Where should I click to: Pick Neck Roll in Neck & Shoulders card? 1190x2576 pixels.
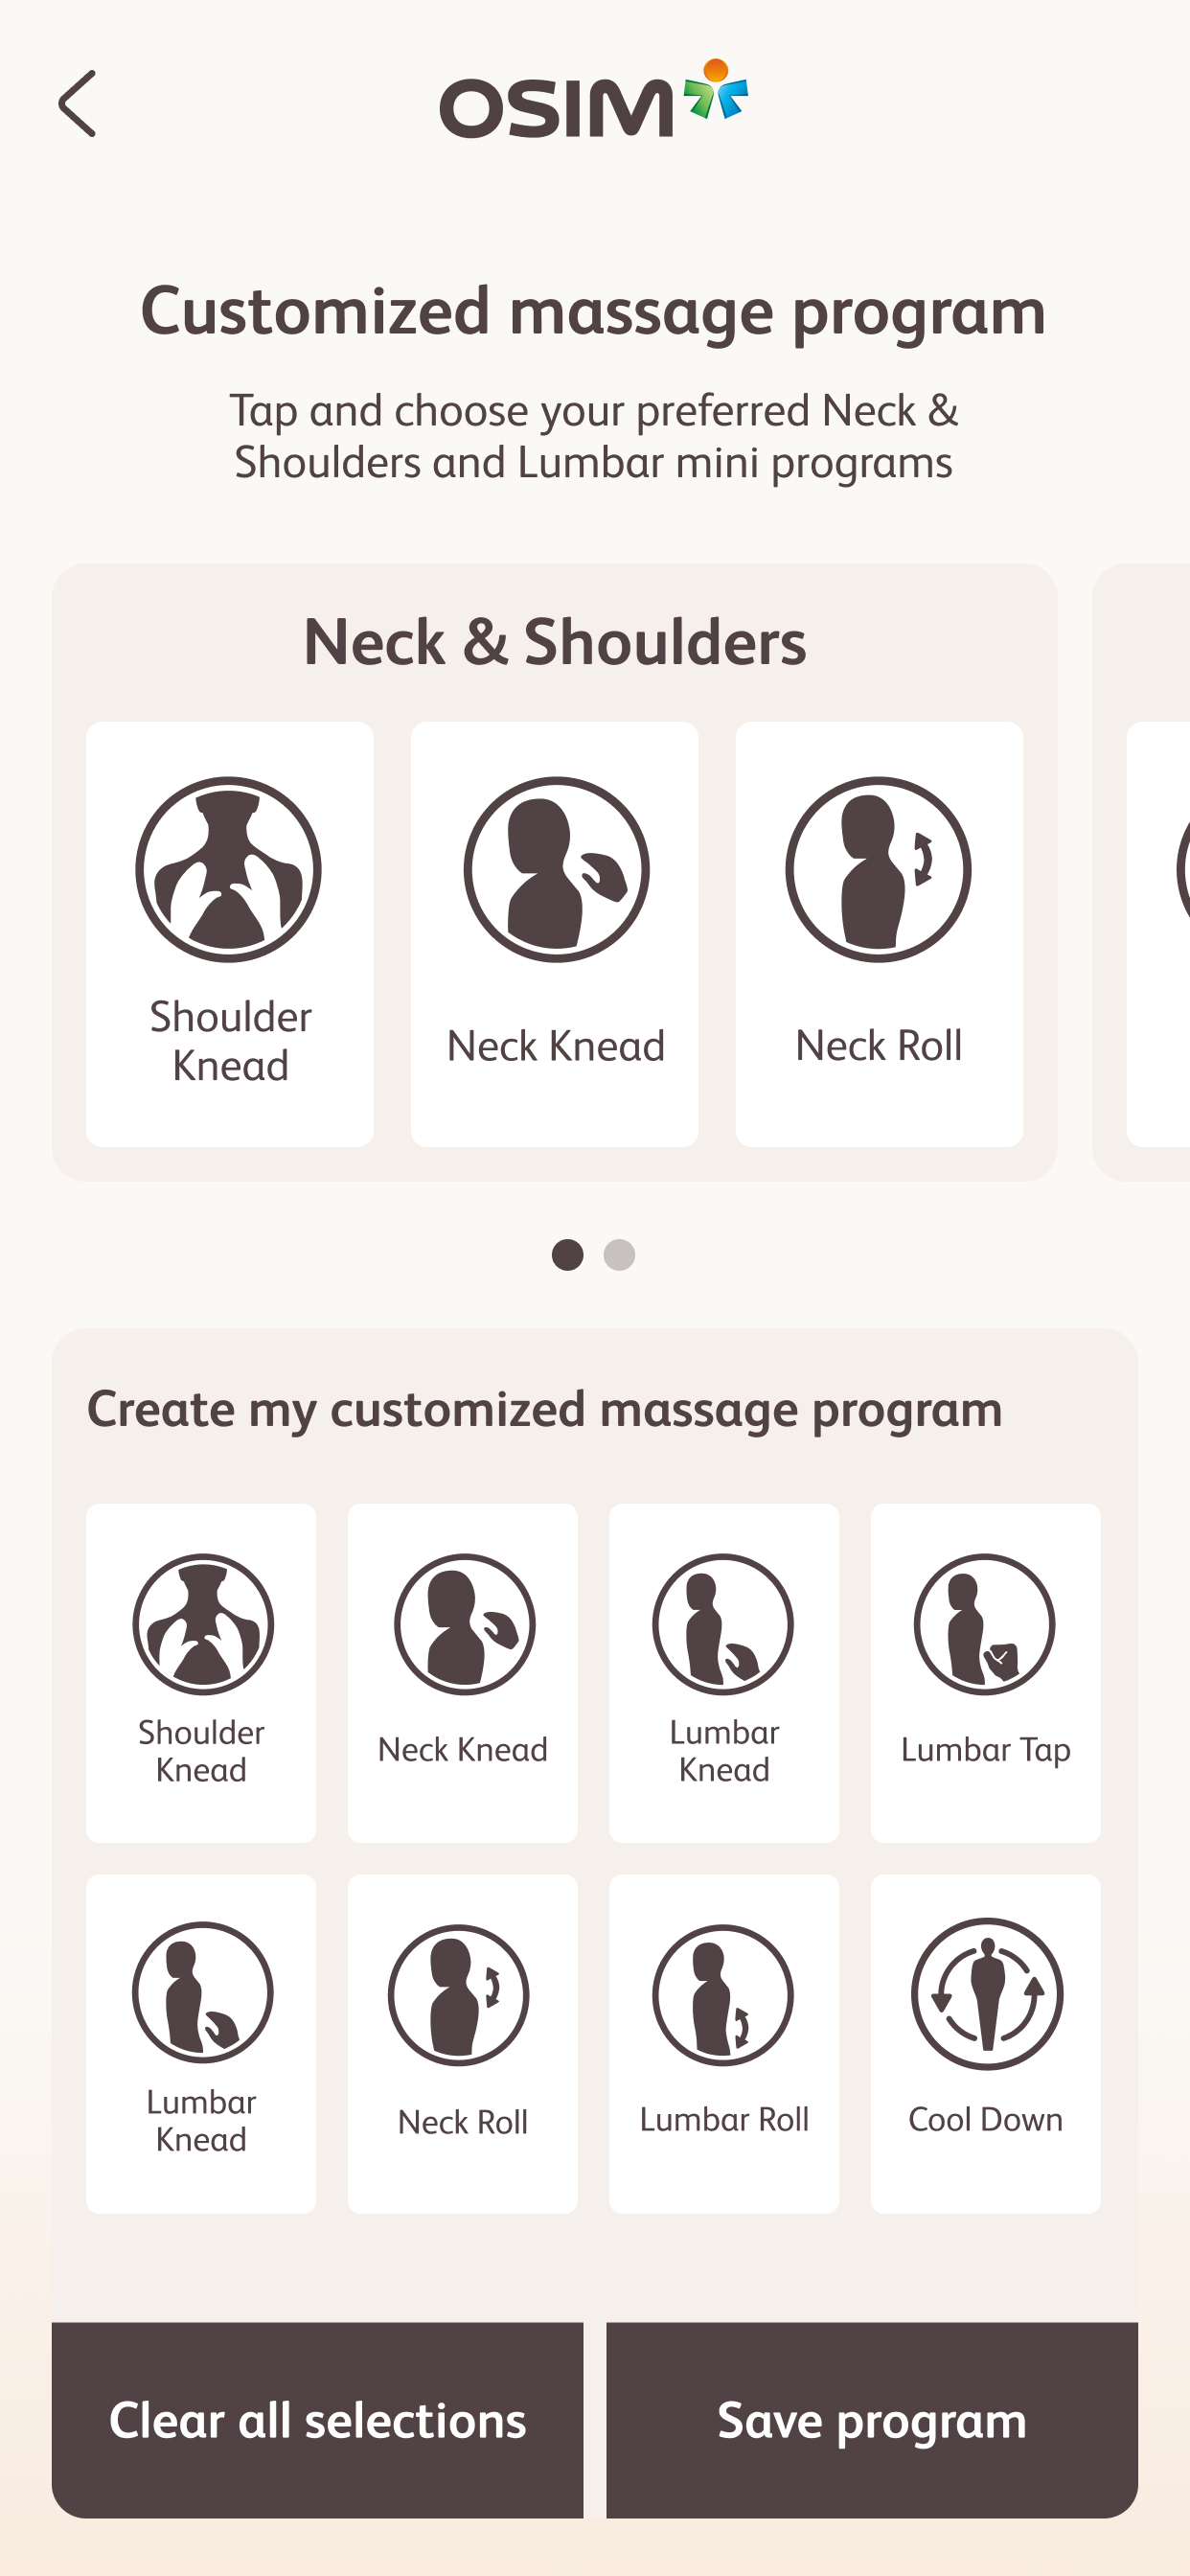coord(879,934)
